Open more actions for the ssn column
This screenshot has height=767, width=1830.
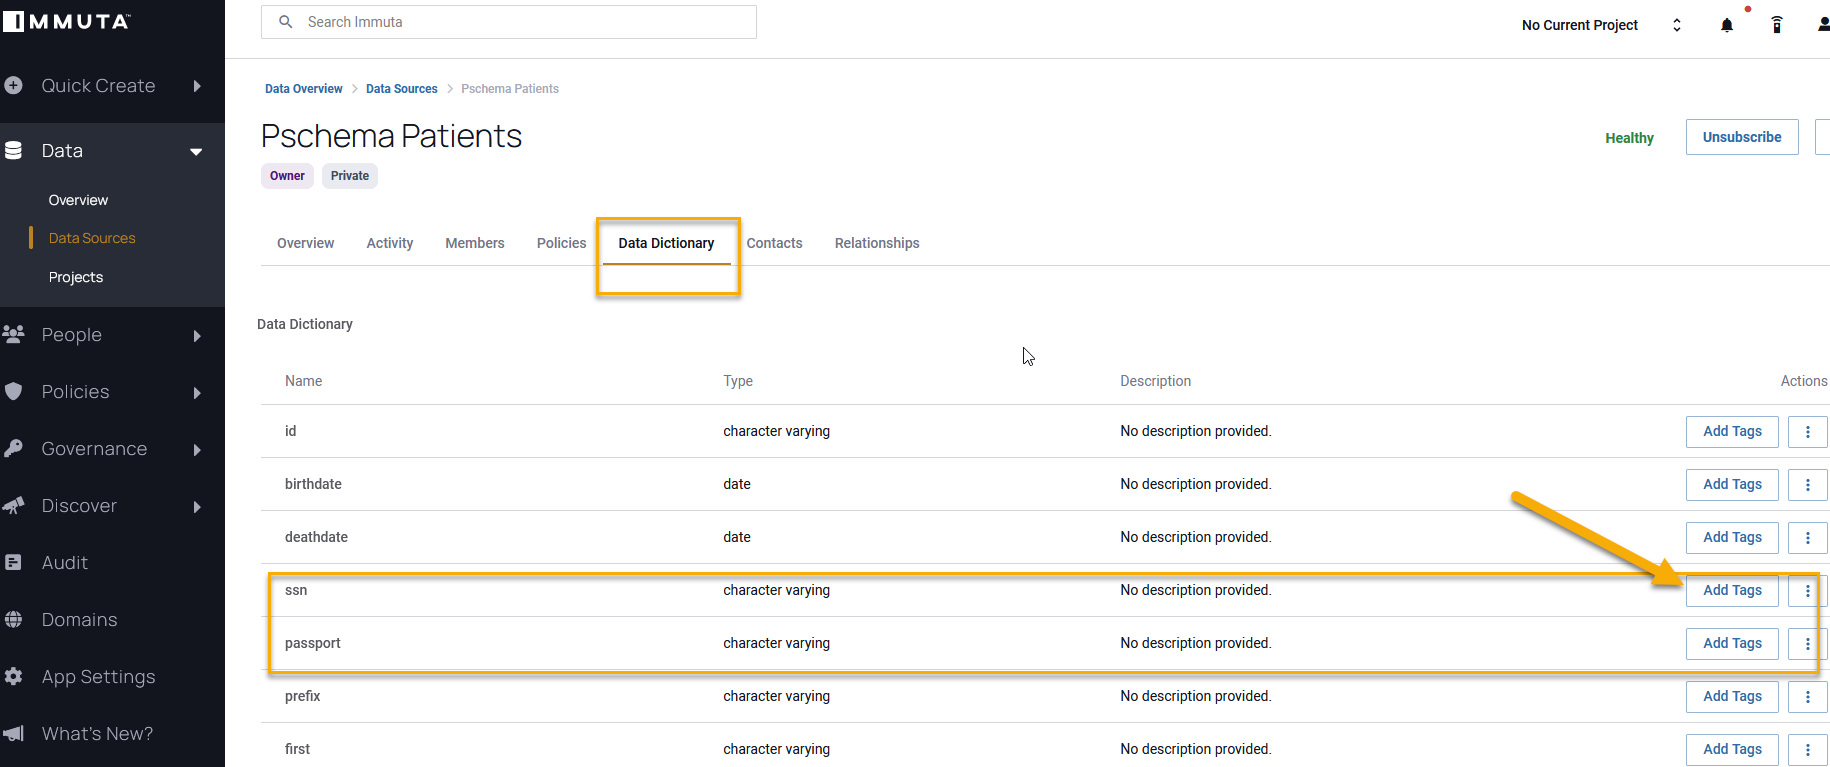1808,591
